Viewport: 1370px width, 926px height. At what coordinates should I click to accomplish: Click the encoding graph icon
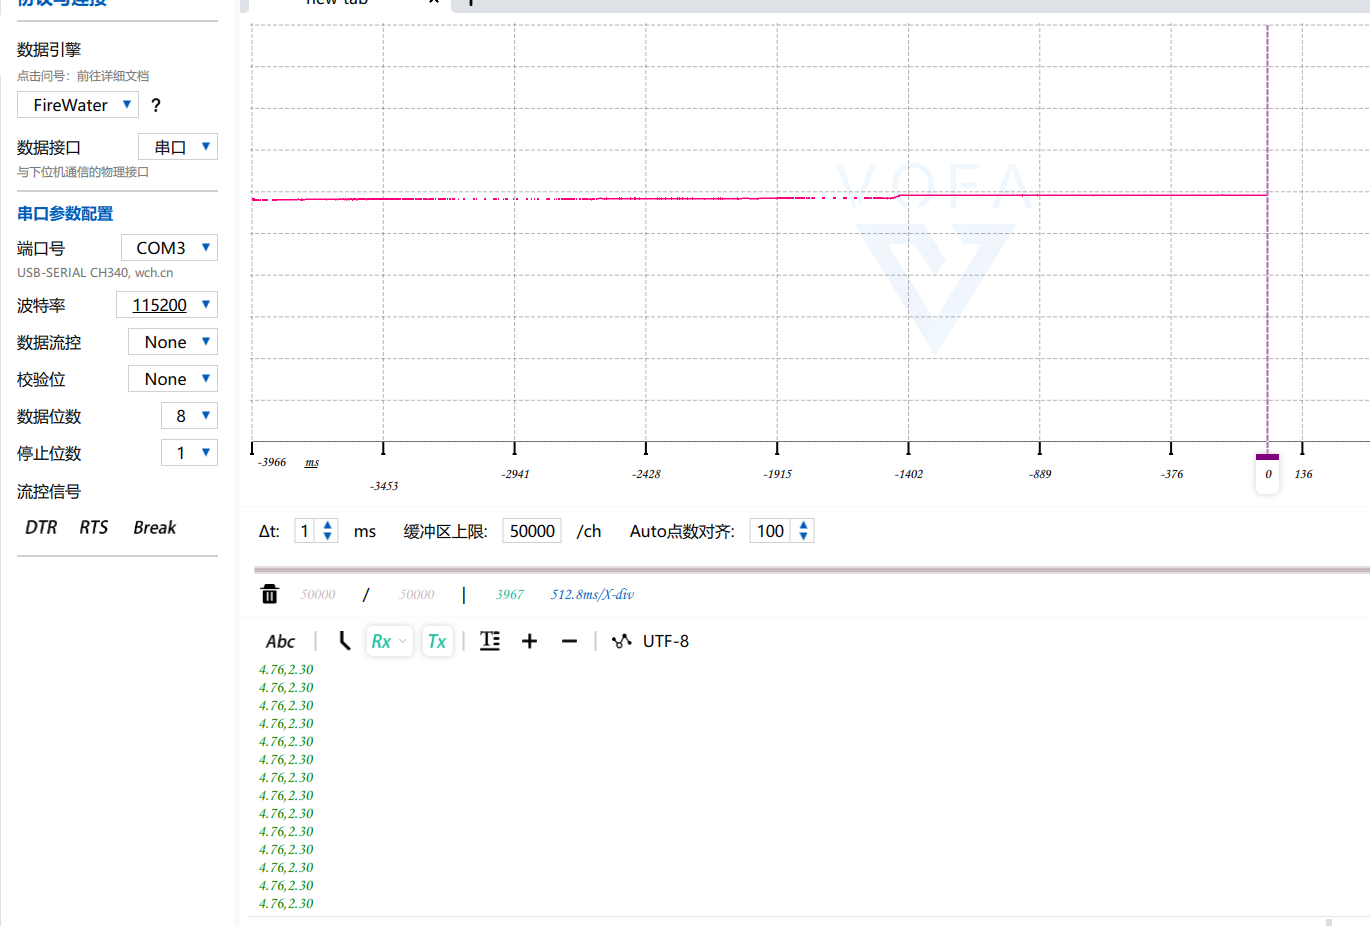pos(622,641)
